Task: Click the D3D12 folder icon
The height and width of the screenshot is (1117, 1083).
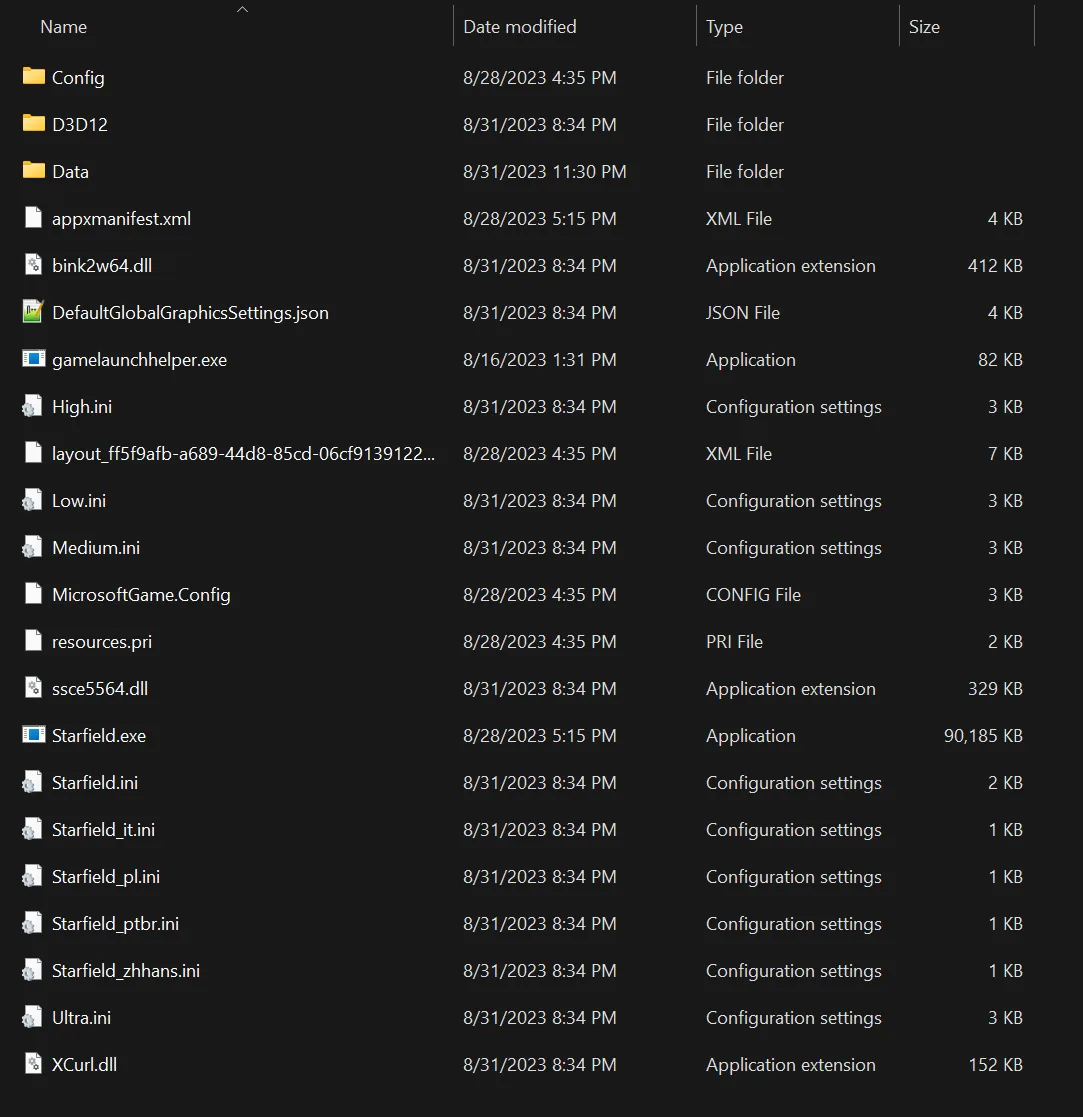Action: (33, 123)
